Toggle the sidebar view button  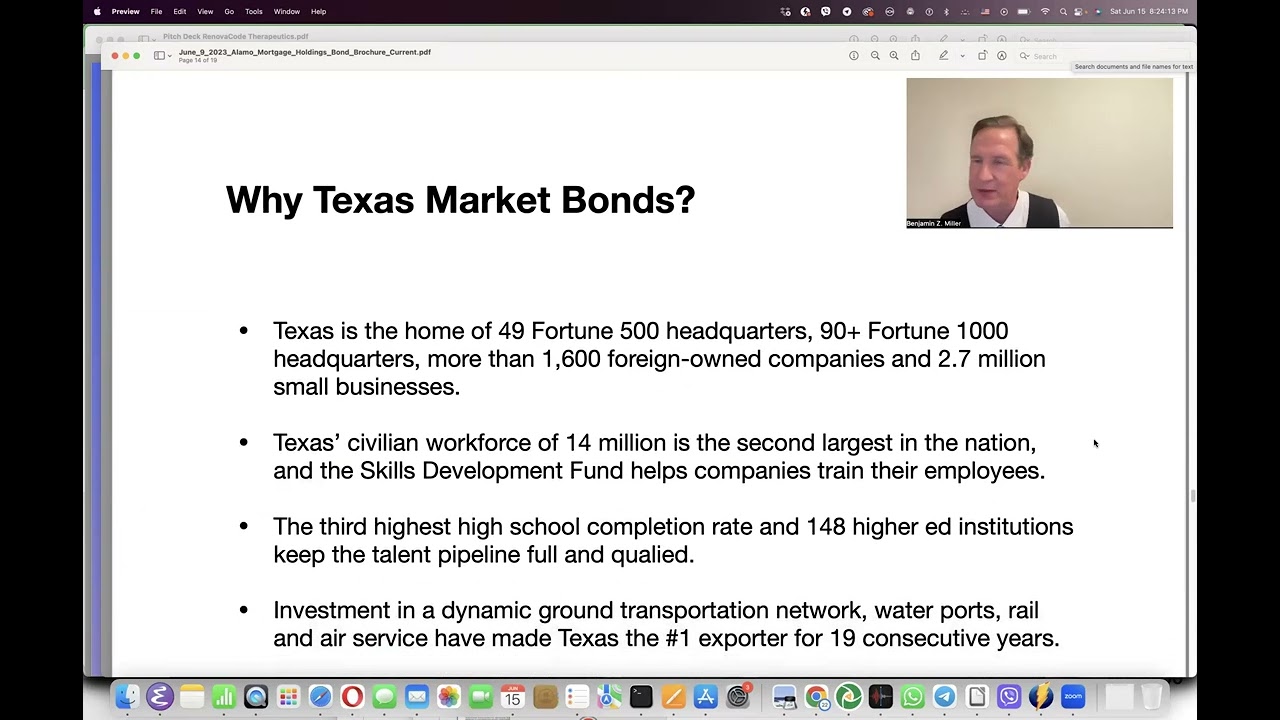click(158, 55)
